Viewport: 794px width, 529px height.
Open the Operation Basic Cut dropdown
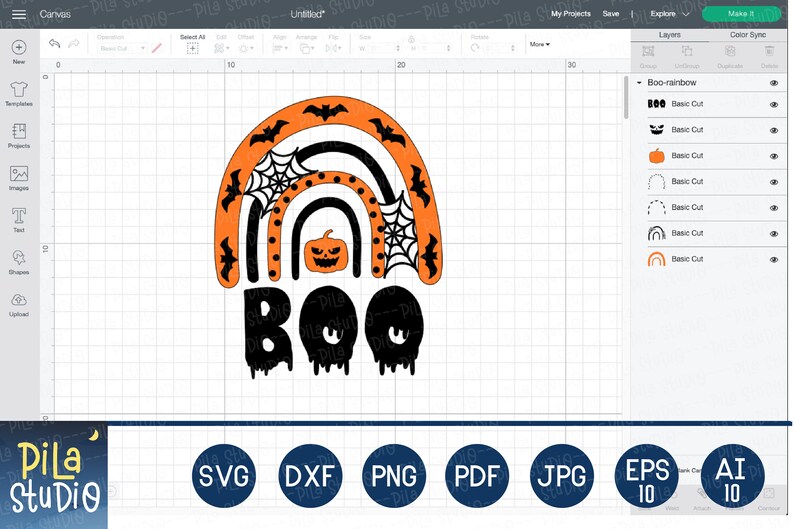click(122, 49)
